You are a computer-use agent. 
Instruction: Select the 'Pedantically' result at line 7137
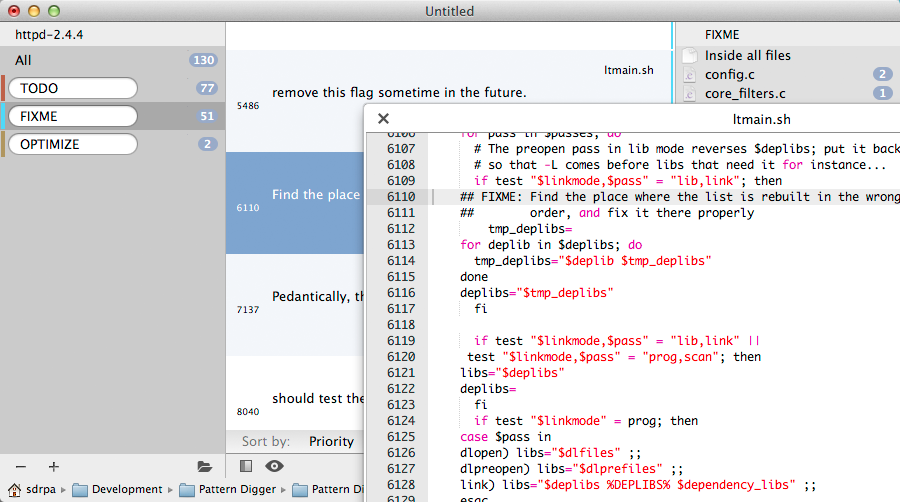pyautogui.click(x=295, y=305)
